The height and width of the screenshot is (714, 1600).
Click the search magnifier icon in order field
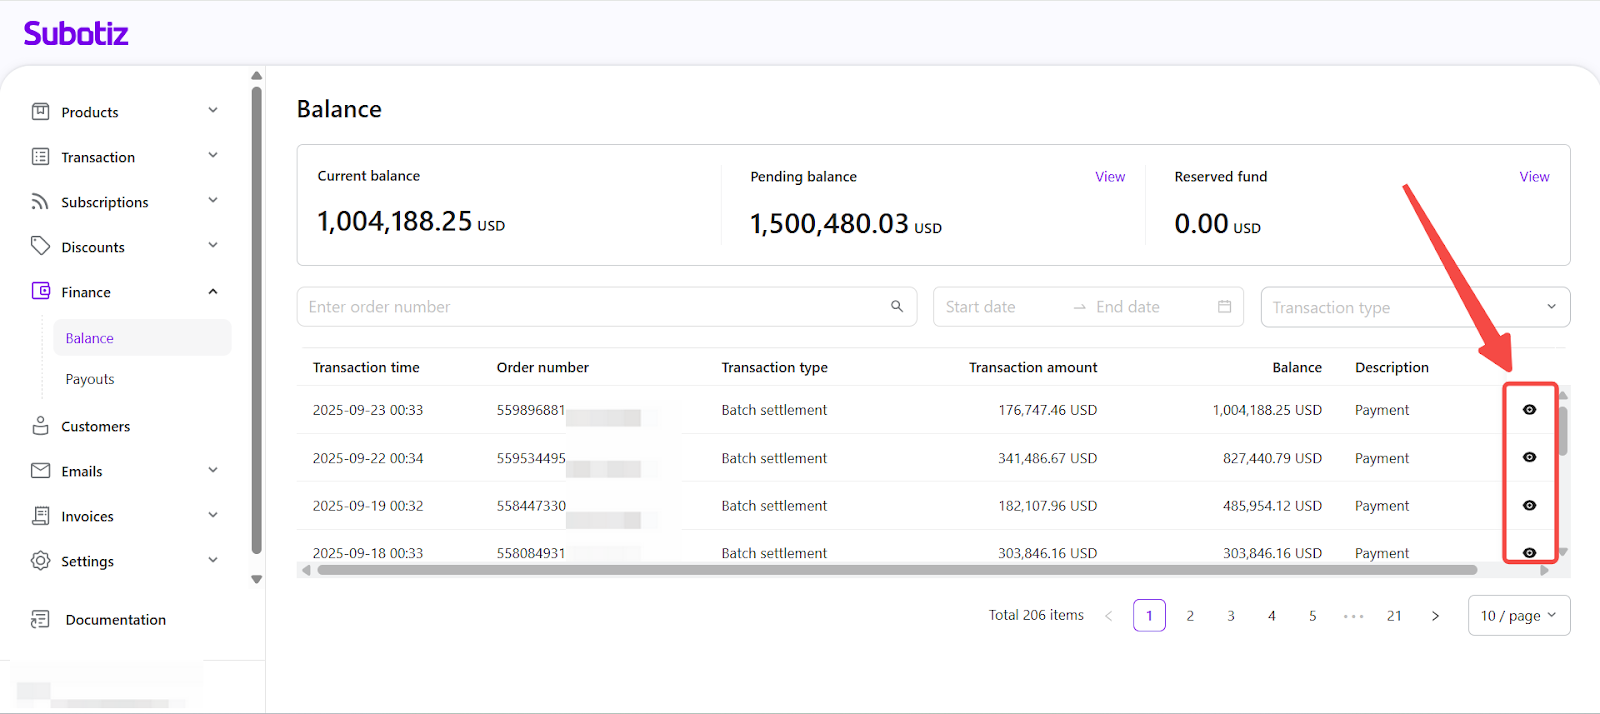[x=897, y=307]
